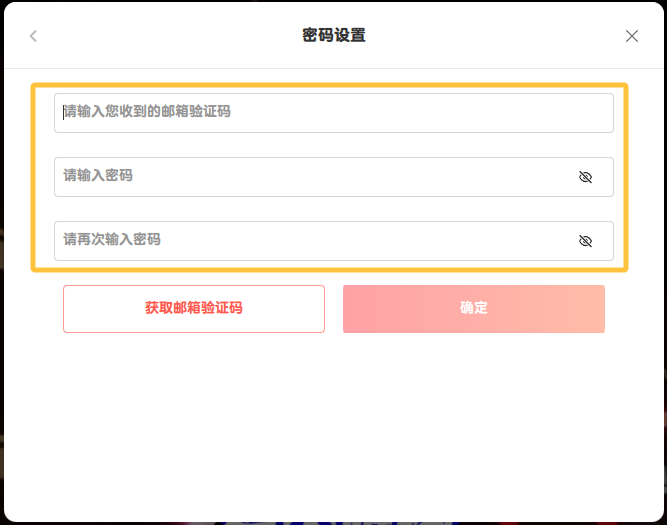Click the 获取邮箱验证码 button
The image size is (667, 525).
tap(194, 308)
